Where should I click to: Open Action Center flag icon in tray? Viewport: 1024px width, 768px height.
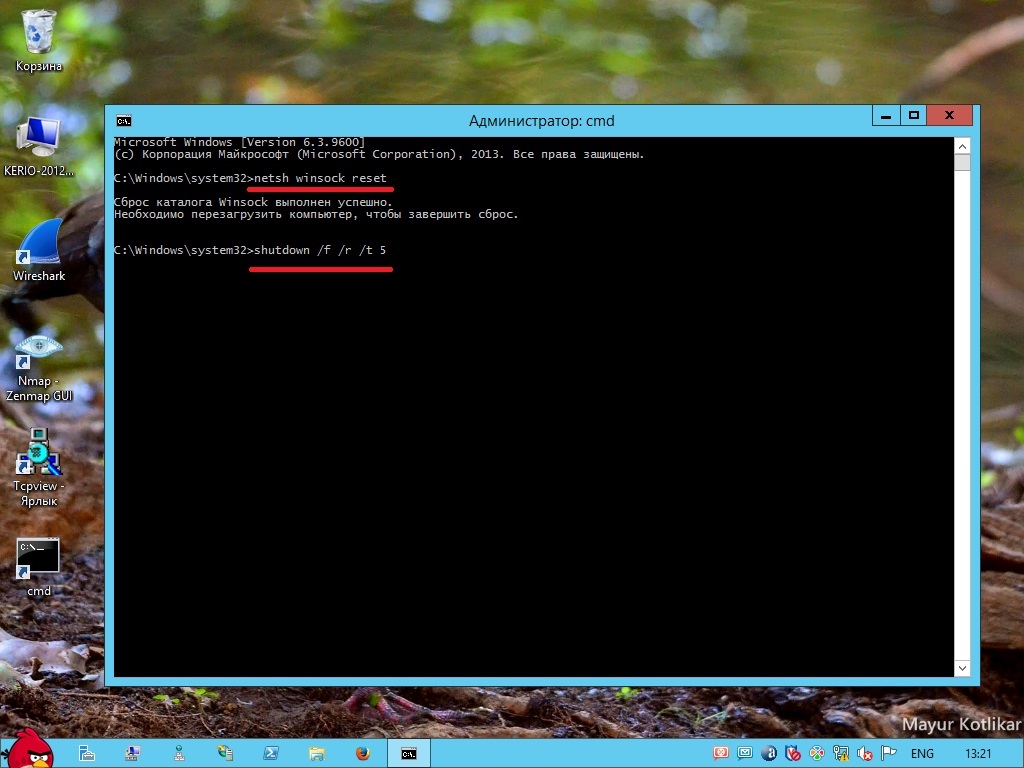(x=888, y=753)
